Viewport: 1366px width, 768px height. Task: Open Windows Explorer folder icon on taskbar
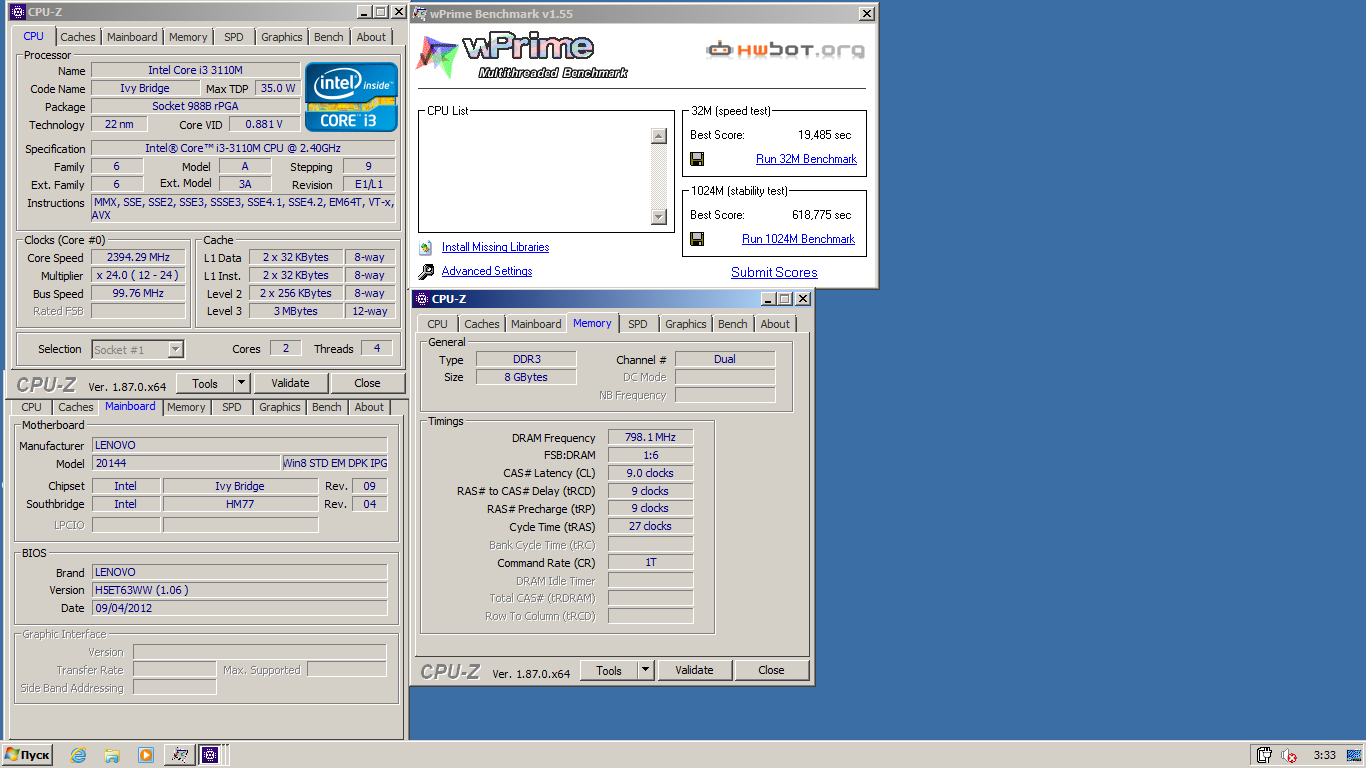click(112, 755)
